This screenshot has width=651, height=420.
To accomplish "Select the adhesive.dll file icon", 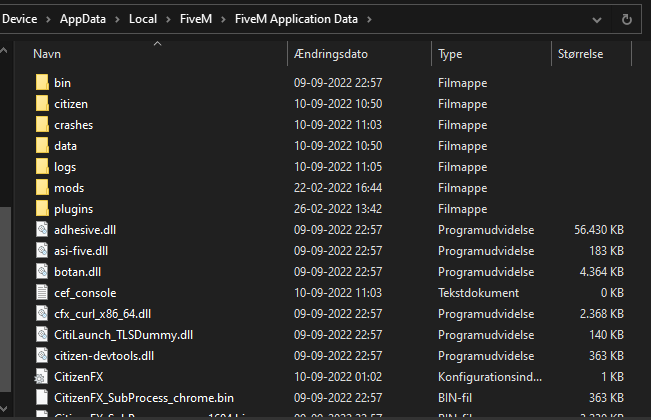I will (42, 230).
